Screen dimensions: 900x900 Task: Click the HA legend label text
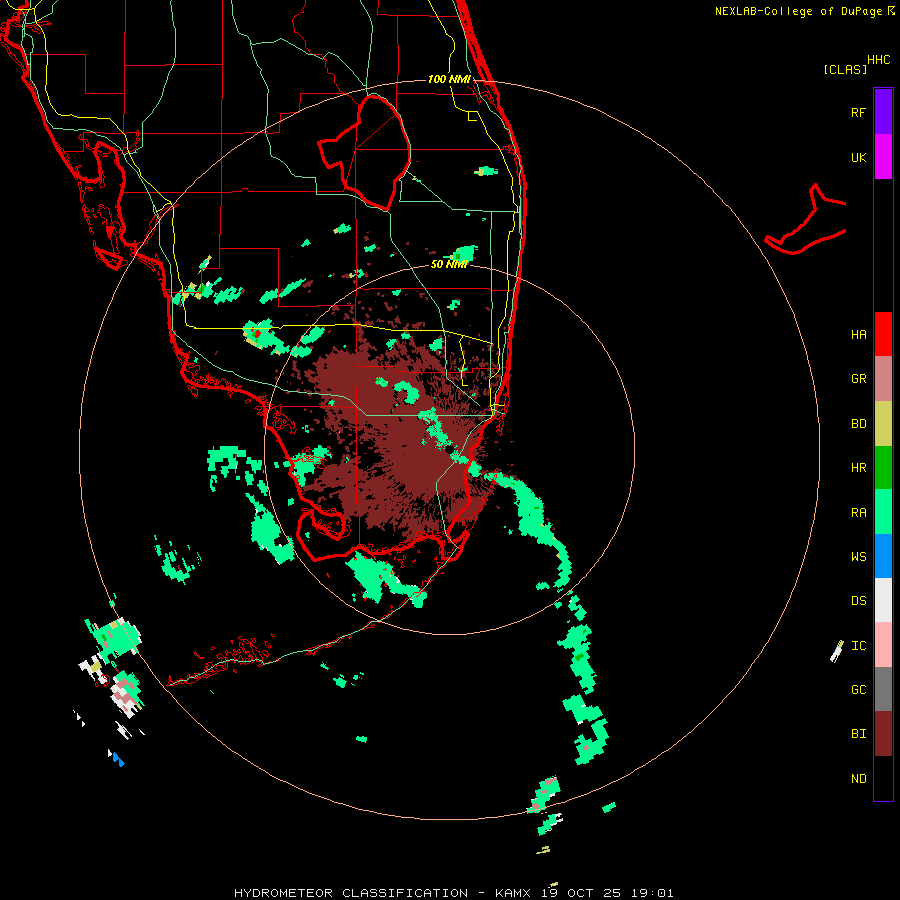click(858, 335)
